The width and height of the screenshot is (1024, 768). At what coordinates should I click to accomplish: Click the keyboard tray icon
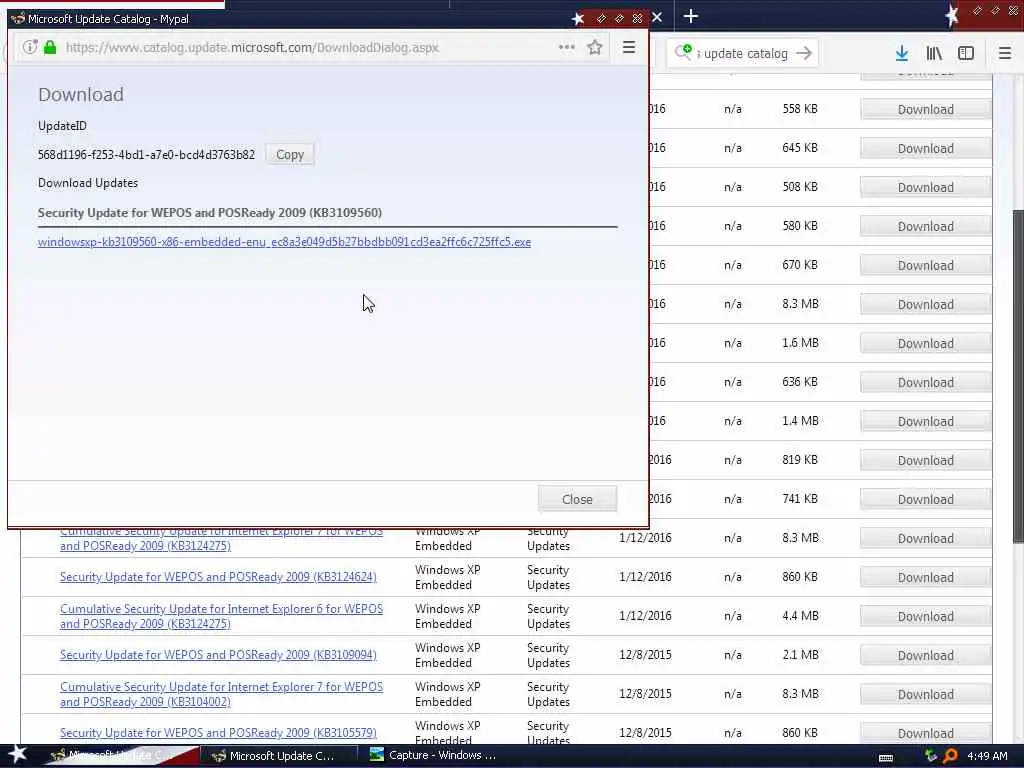(886, 758)
